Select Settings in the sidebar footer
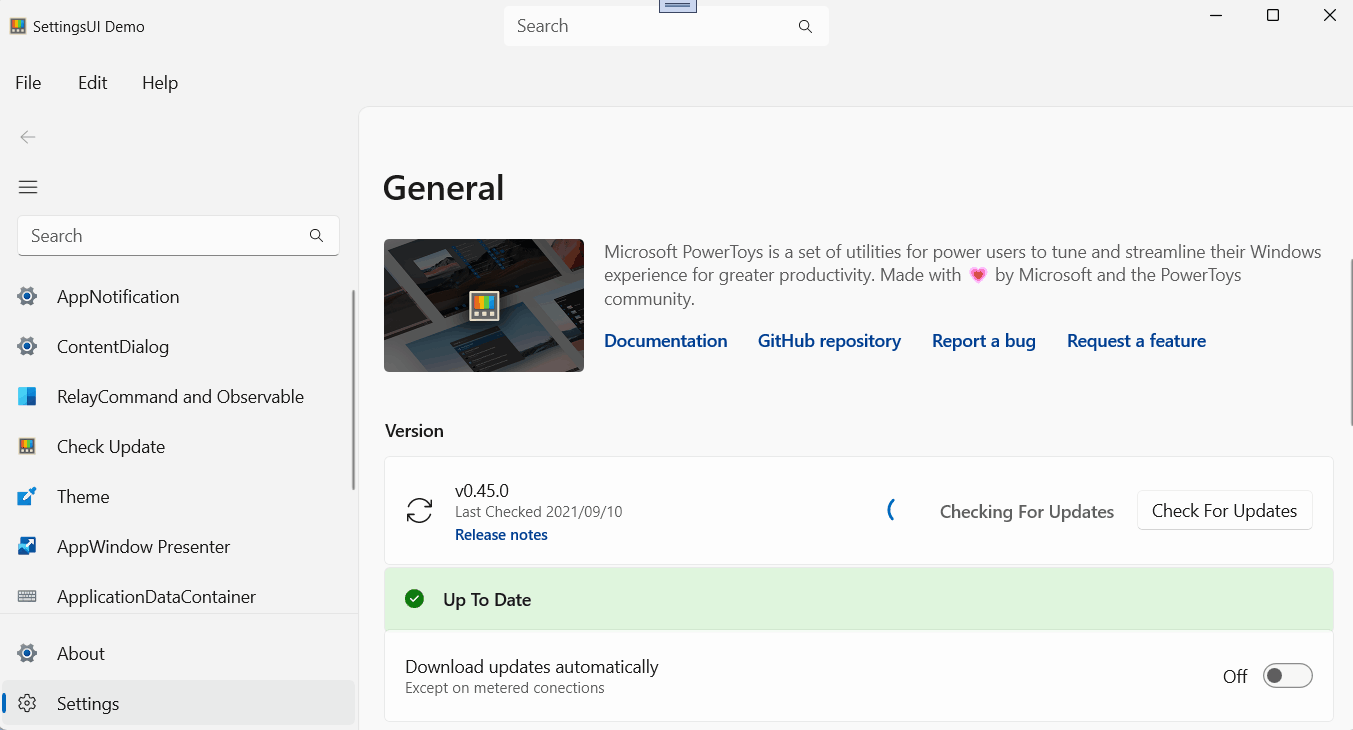 pos(178,704)
